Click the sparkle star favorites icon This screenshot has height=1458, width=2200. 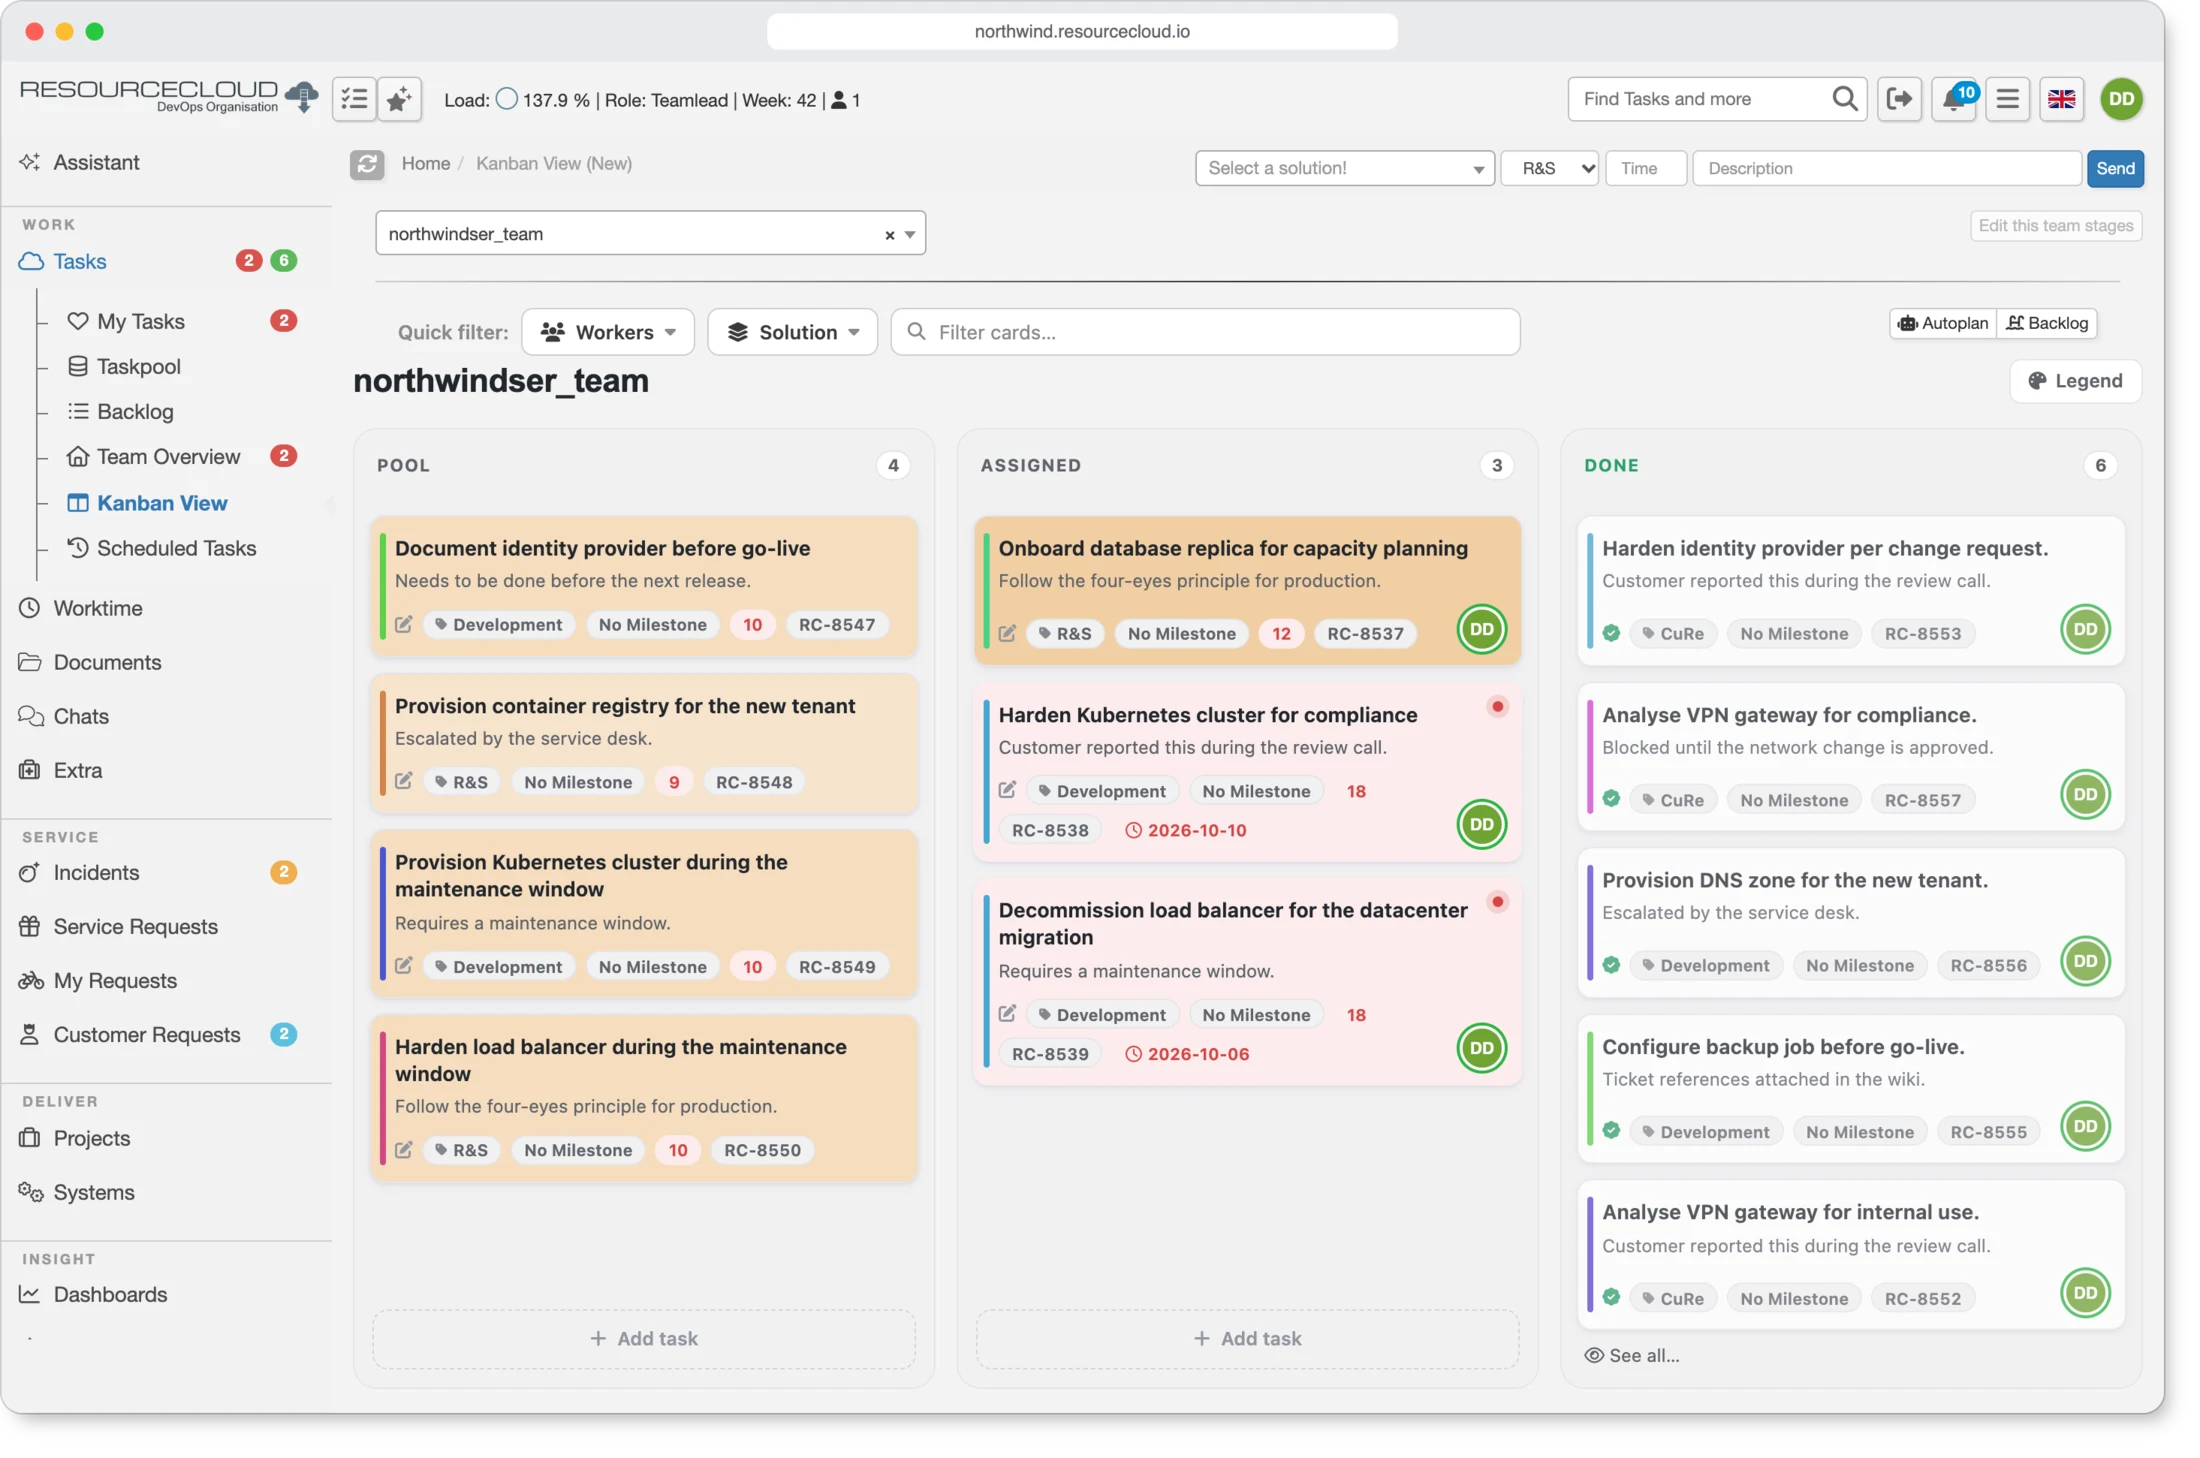tap(399, 99)
